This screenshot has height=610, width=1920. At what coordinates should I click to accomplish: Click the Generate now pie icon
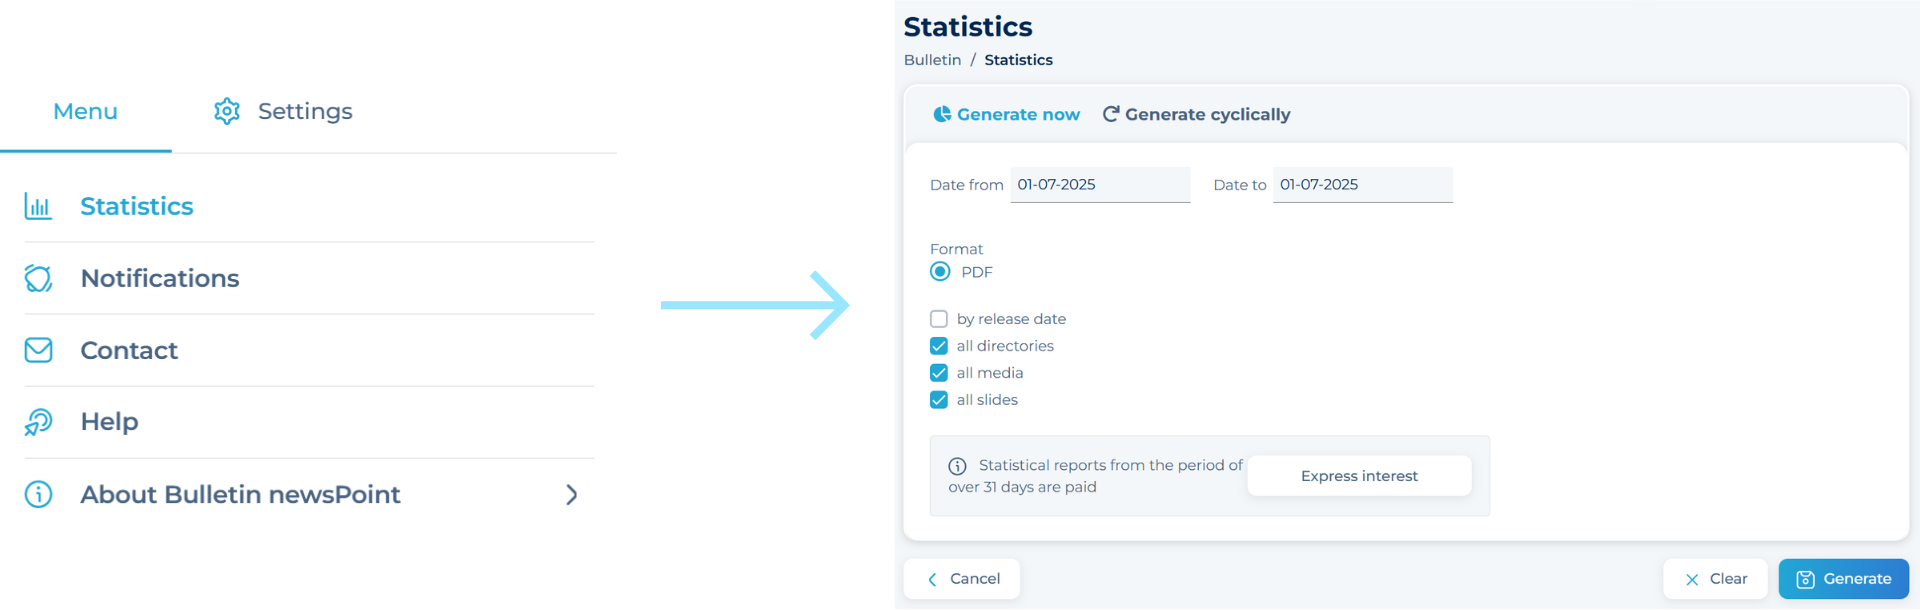click(x=942, y=115)
